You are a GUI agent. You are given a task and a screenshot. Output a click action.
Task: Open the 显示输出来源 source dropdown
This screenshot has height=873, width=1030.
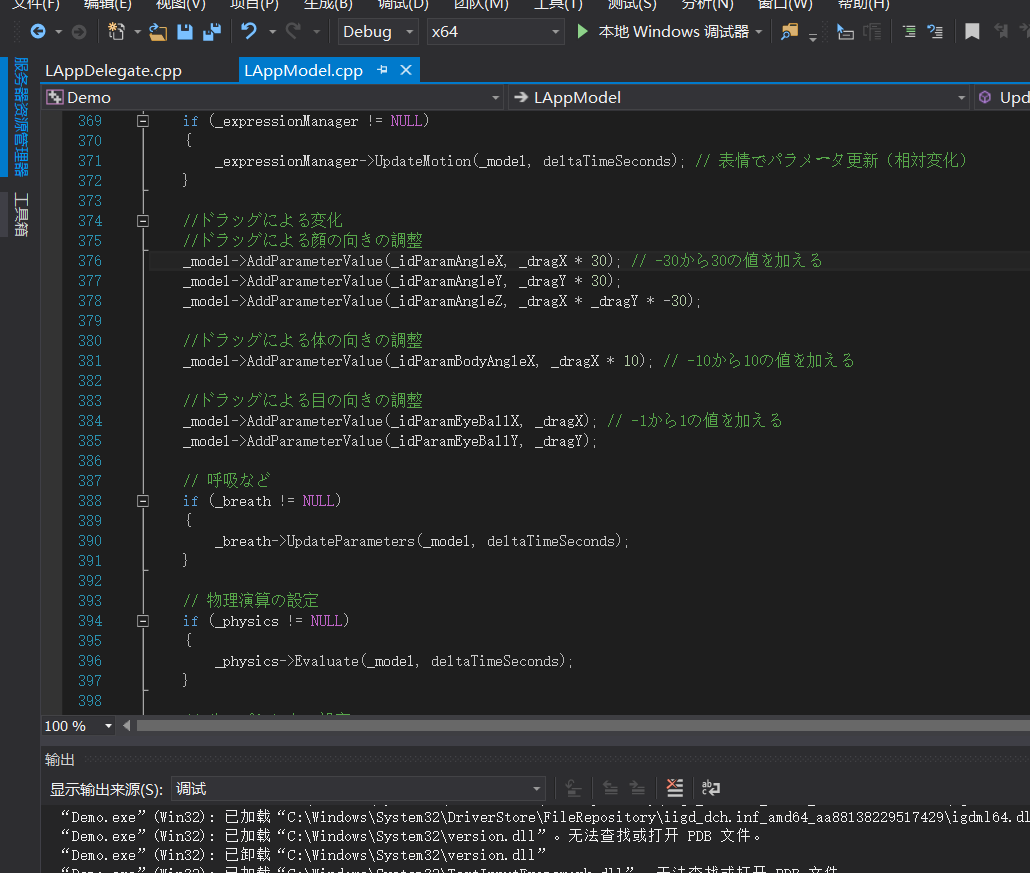(359, 789)
